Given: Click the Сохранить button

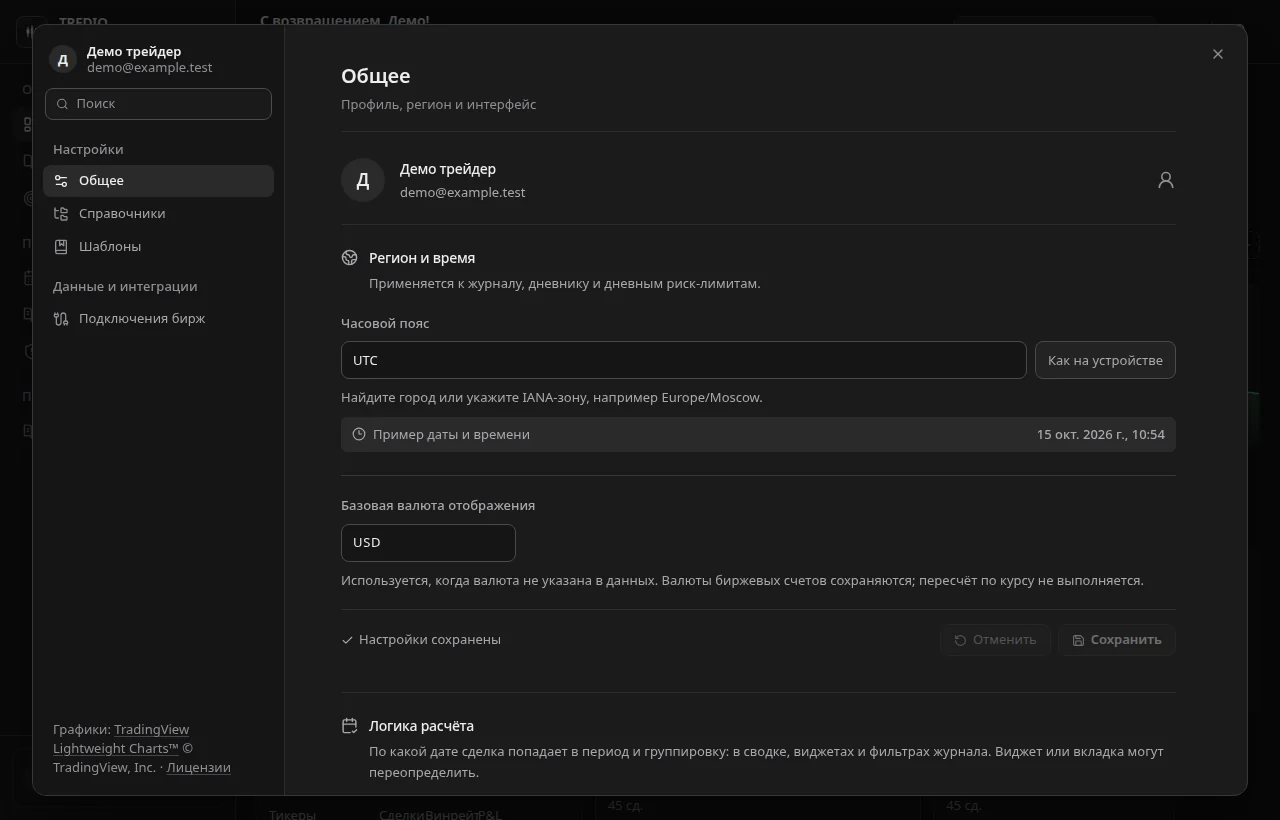Looking at the screenshot, I should coord(1116,640).
